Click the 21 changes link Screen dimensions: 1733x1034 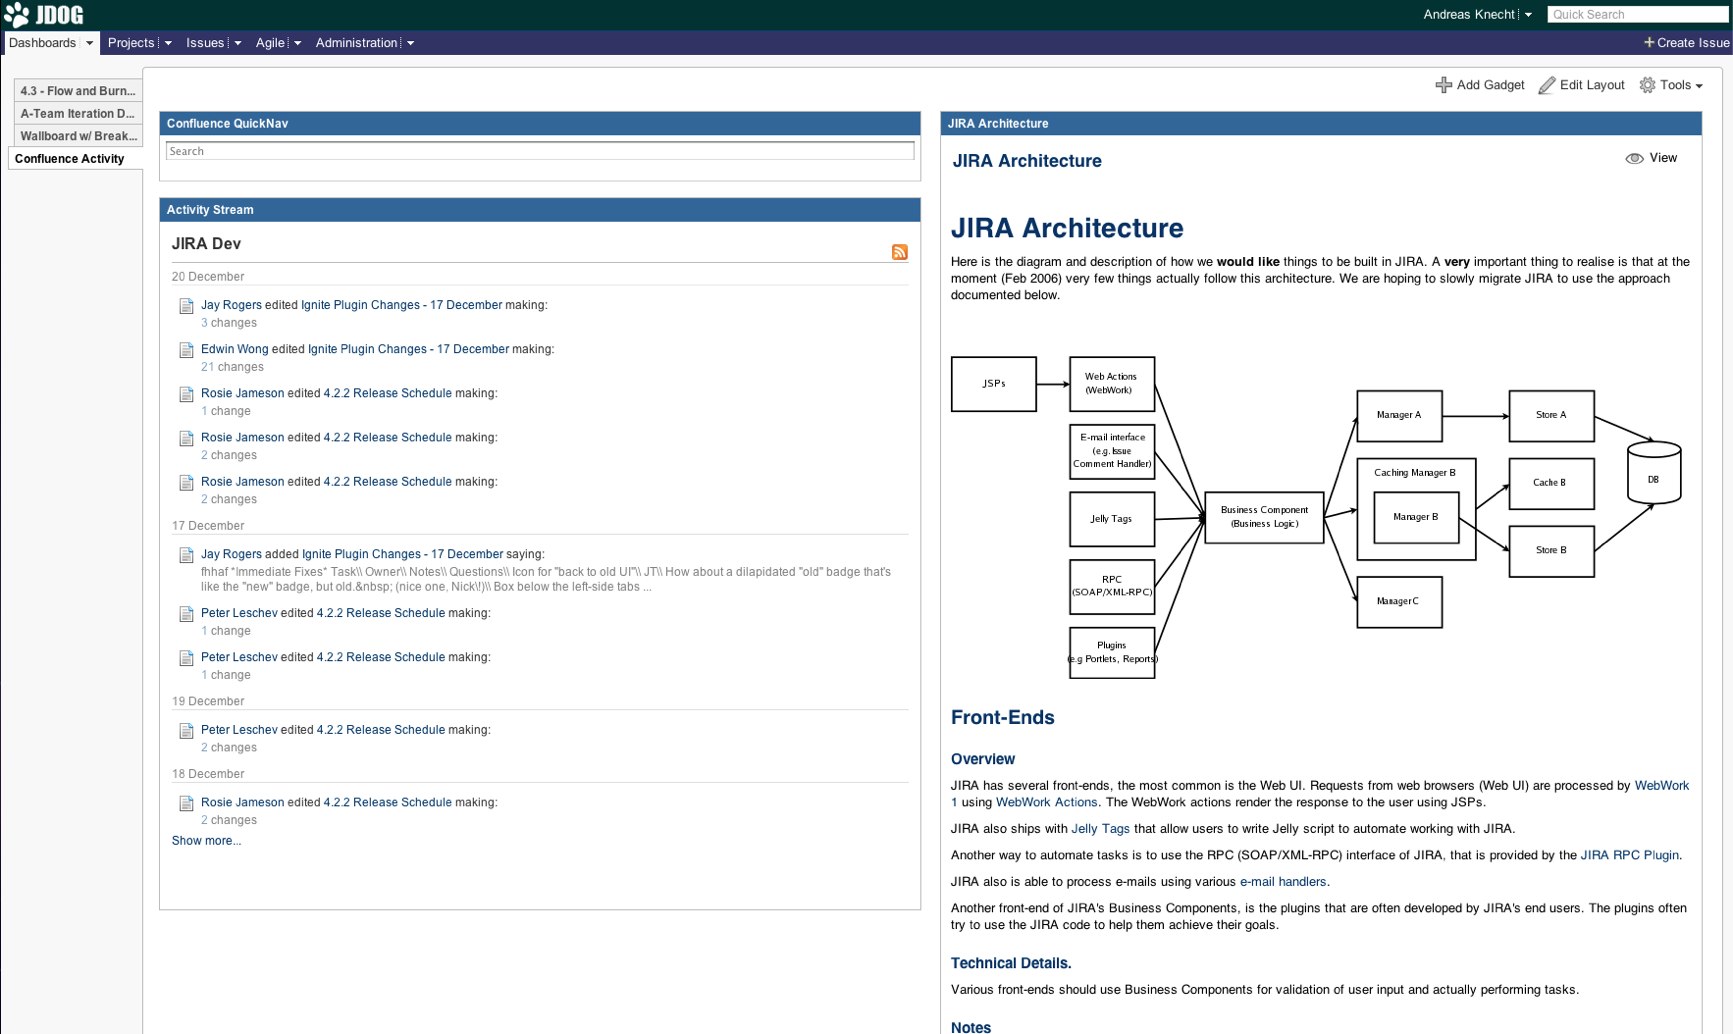[232, 367]
